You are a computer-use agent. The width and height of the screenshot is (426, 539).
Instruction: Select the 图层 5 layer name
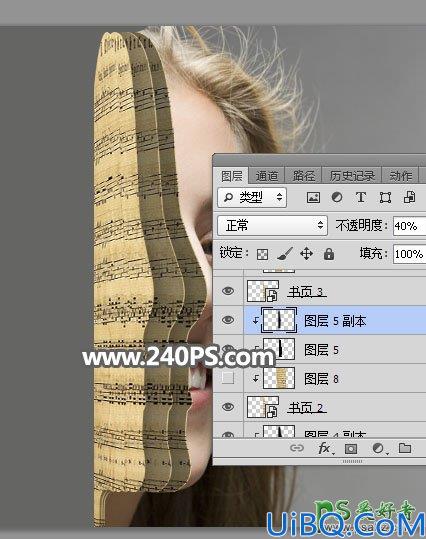coord(321,350)
